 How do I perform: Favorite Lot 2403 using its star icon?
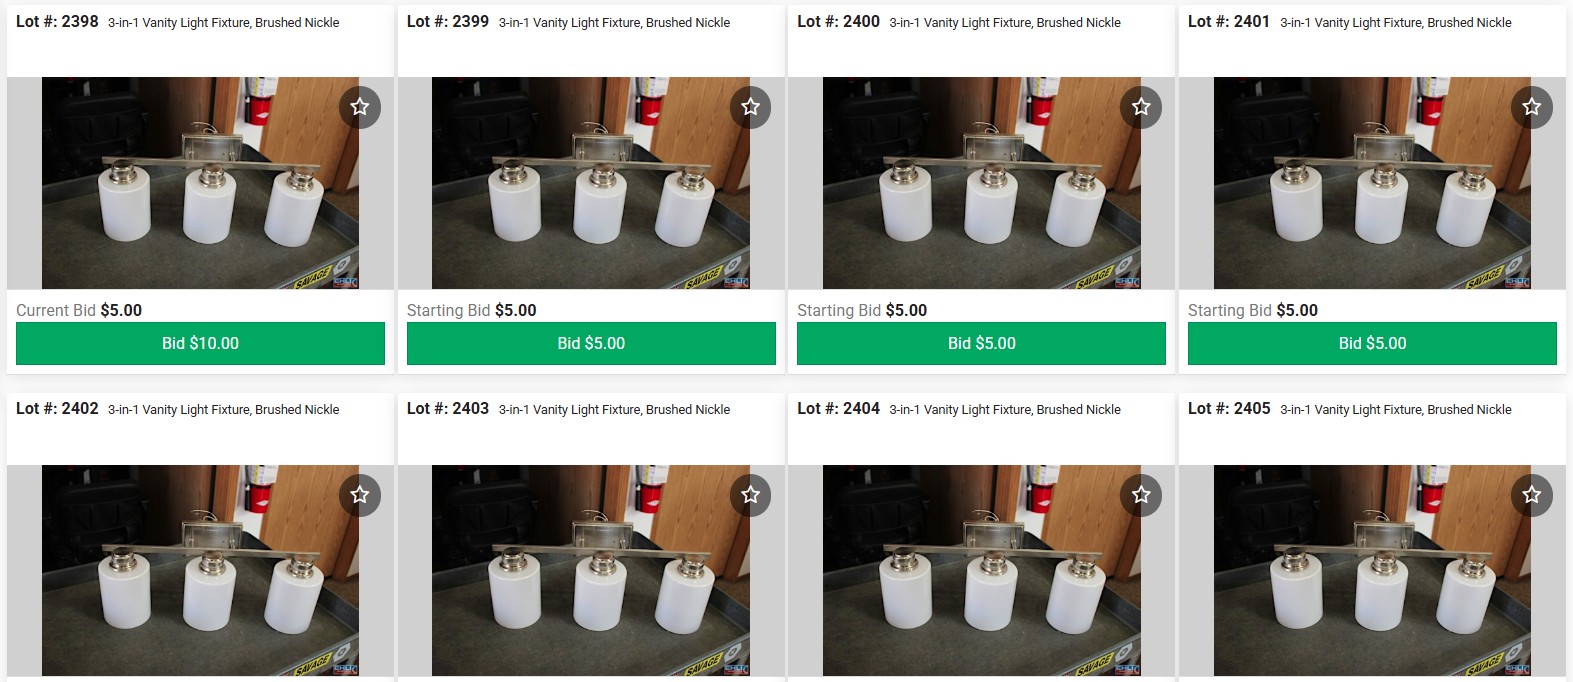pos(750,495)
